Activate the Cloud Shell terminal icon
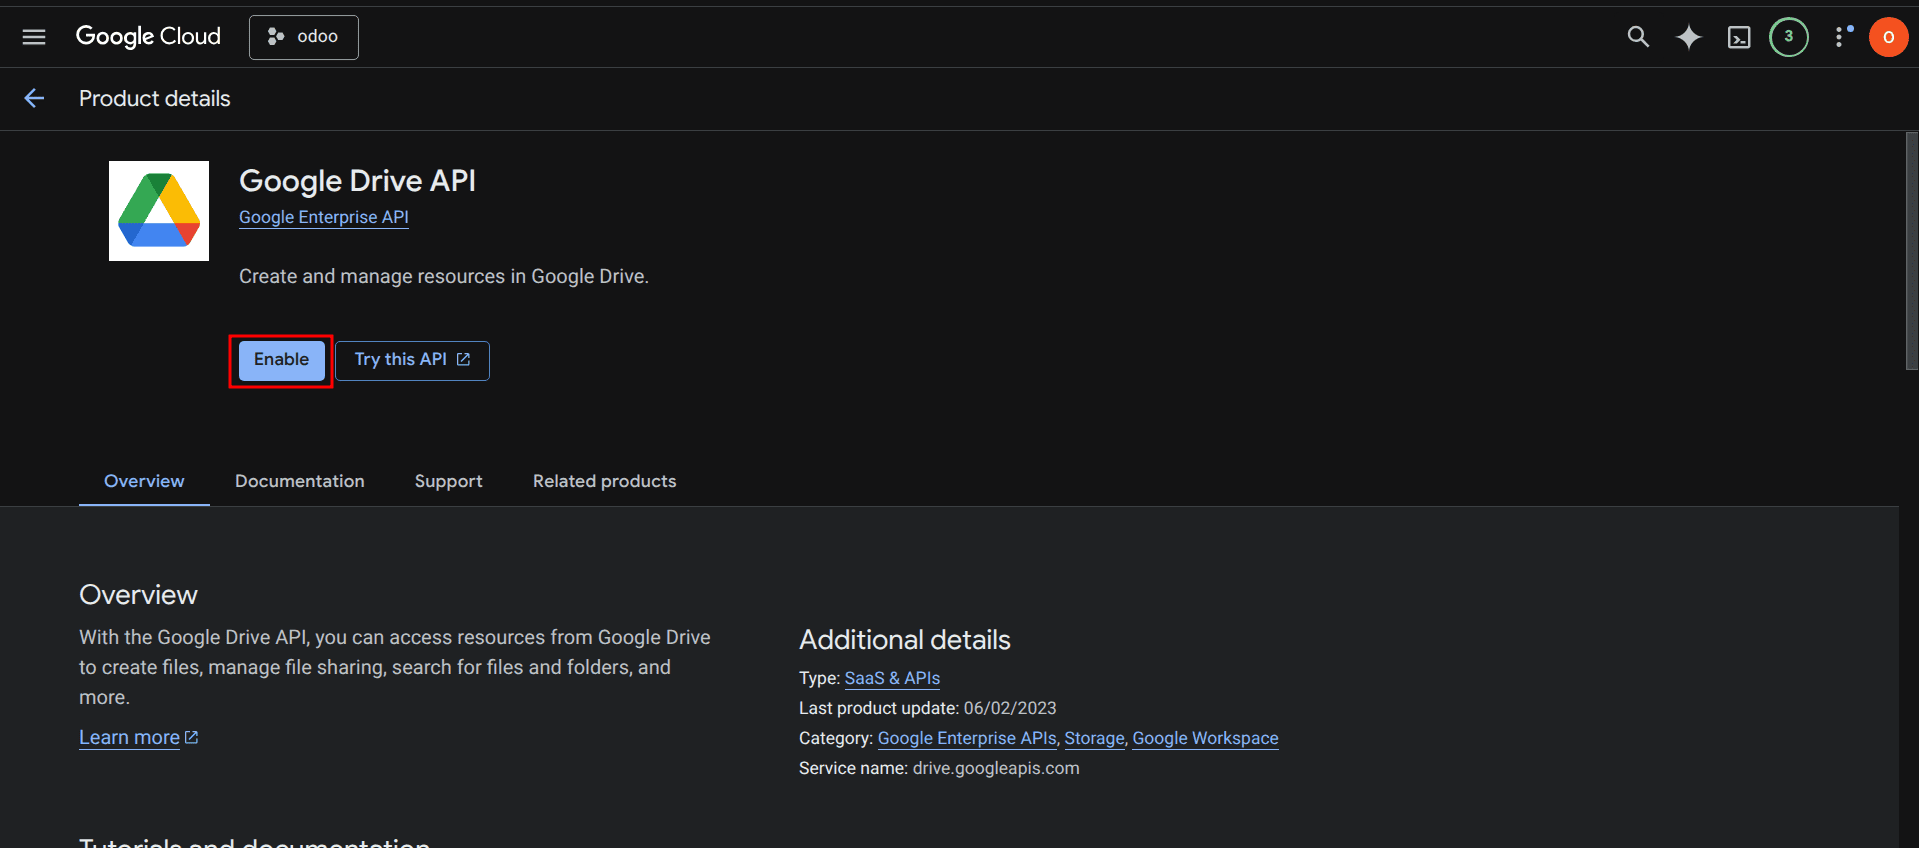 [x=1739, y=37]
